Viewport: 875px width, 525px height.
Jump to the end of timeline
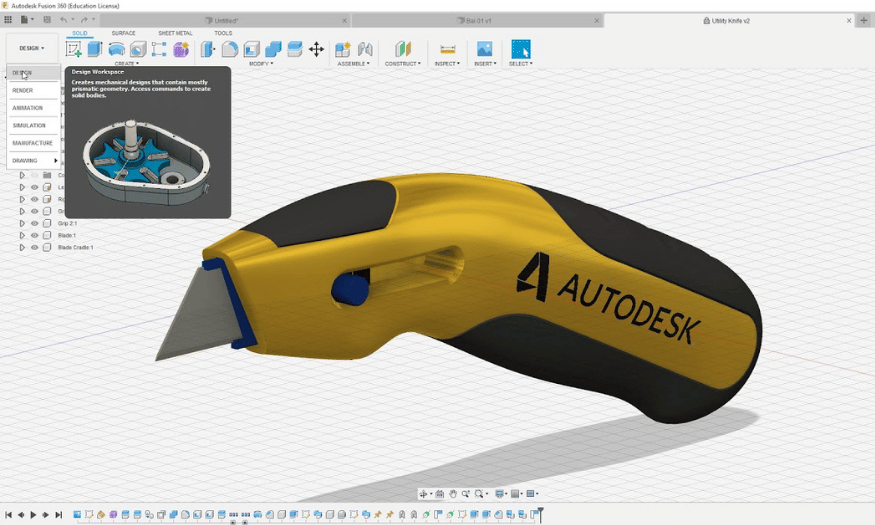click(59, 514)
